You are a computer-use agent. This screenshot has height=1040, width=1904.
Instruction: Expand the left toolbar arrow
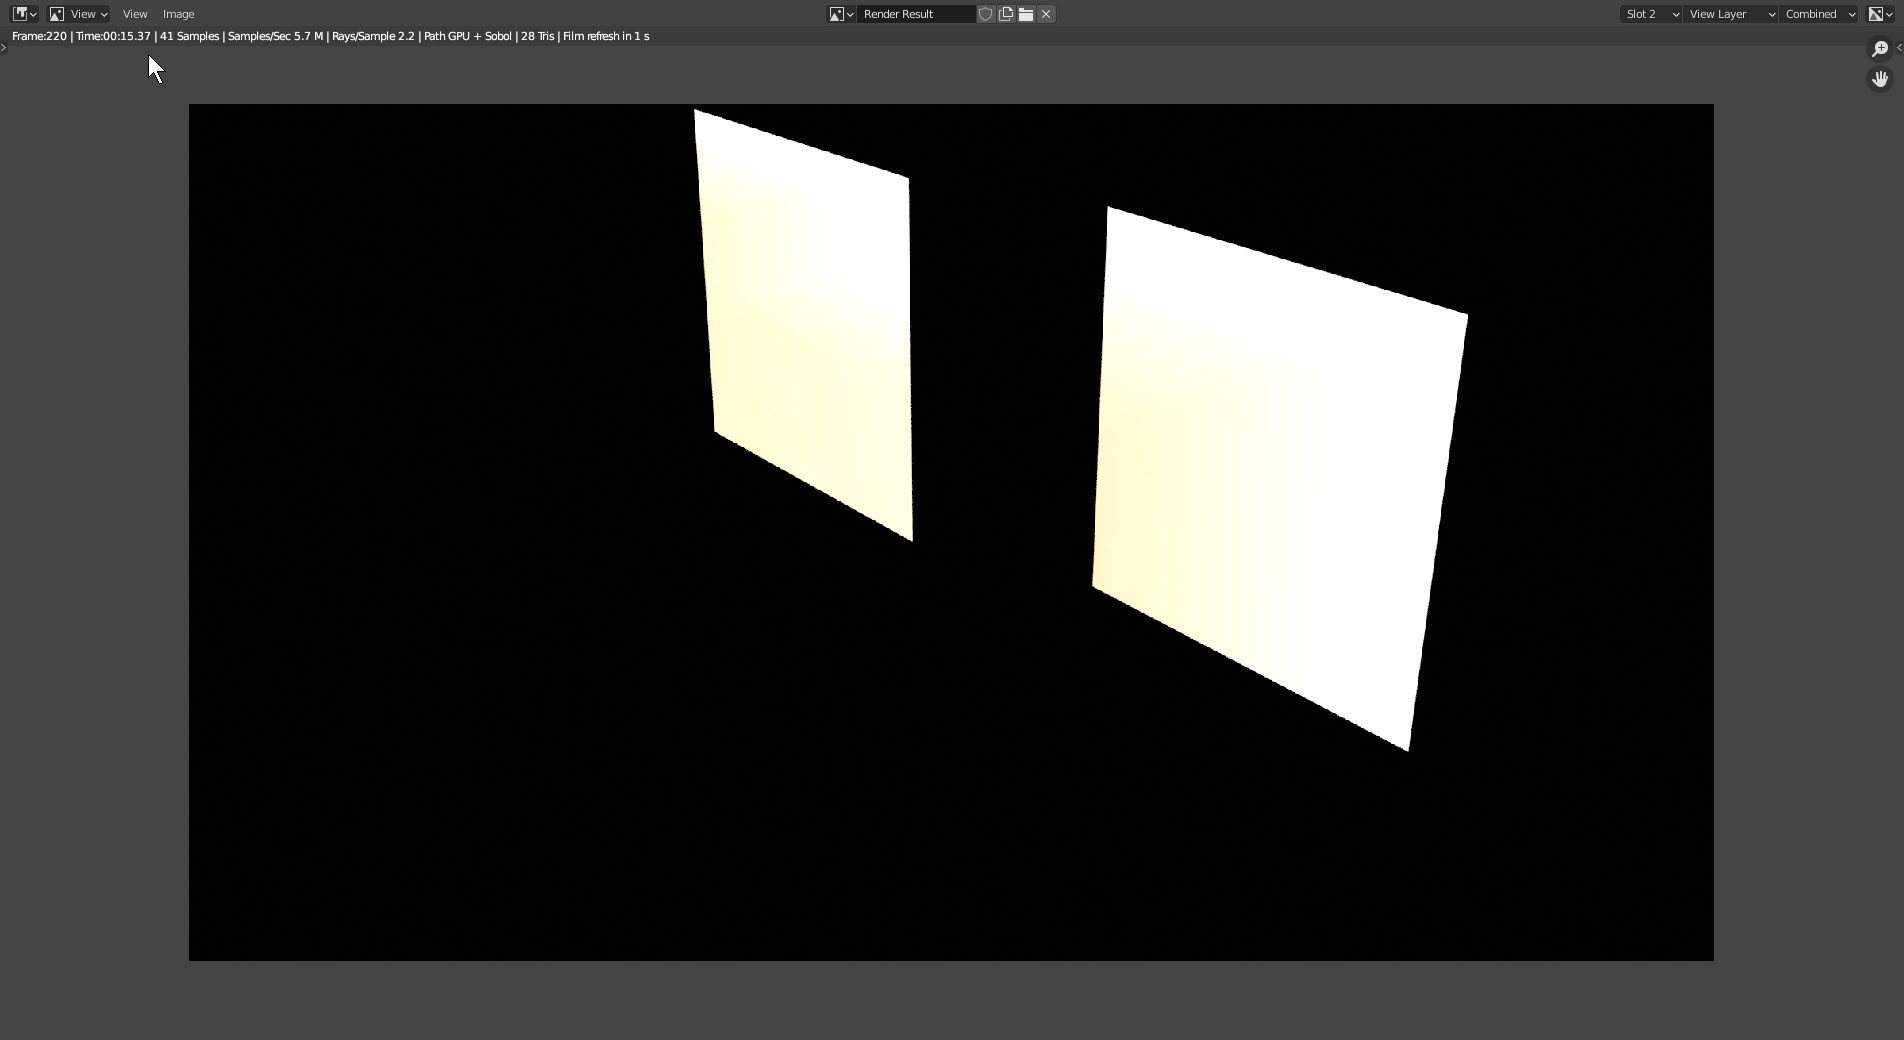pos(4,48)
